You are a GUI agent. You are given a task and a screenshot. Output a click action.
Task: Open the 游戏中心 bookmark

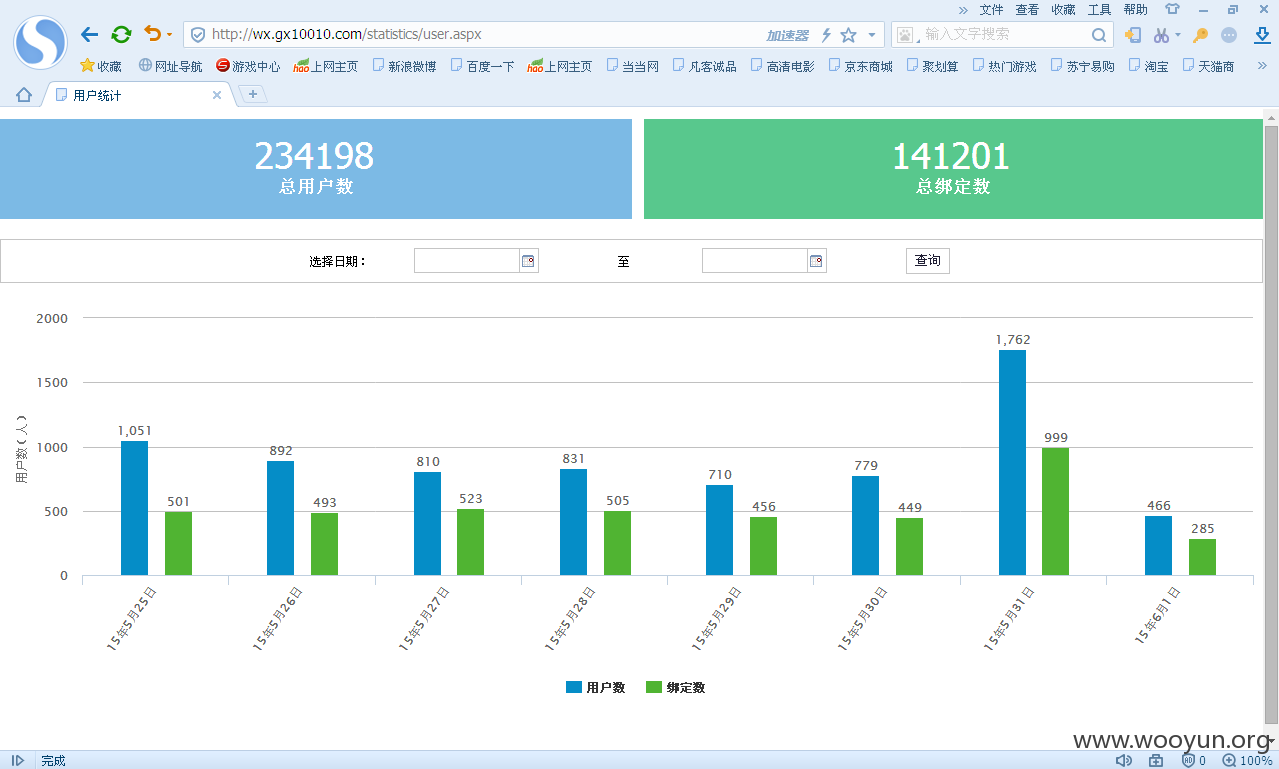pos(248,66)
